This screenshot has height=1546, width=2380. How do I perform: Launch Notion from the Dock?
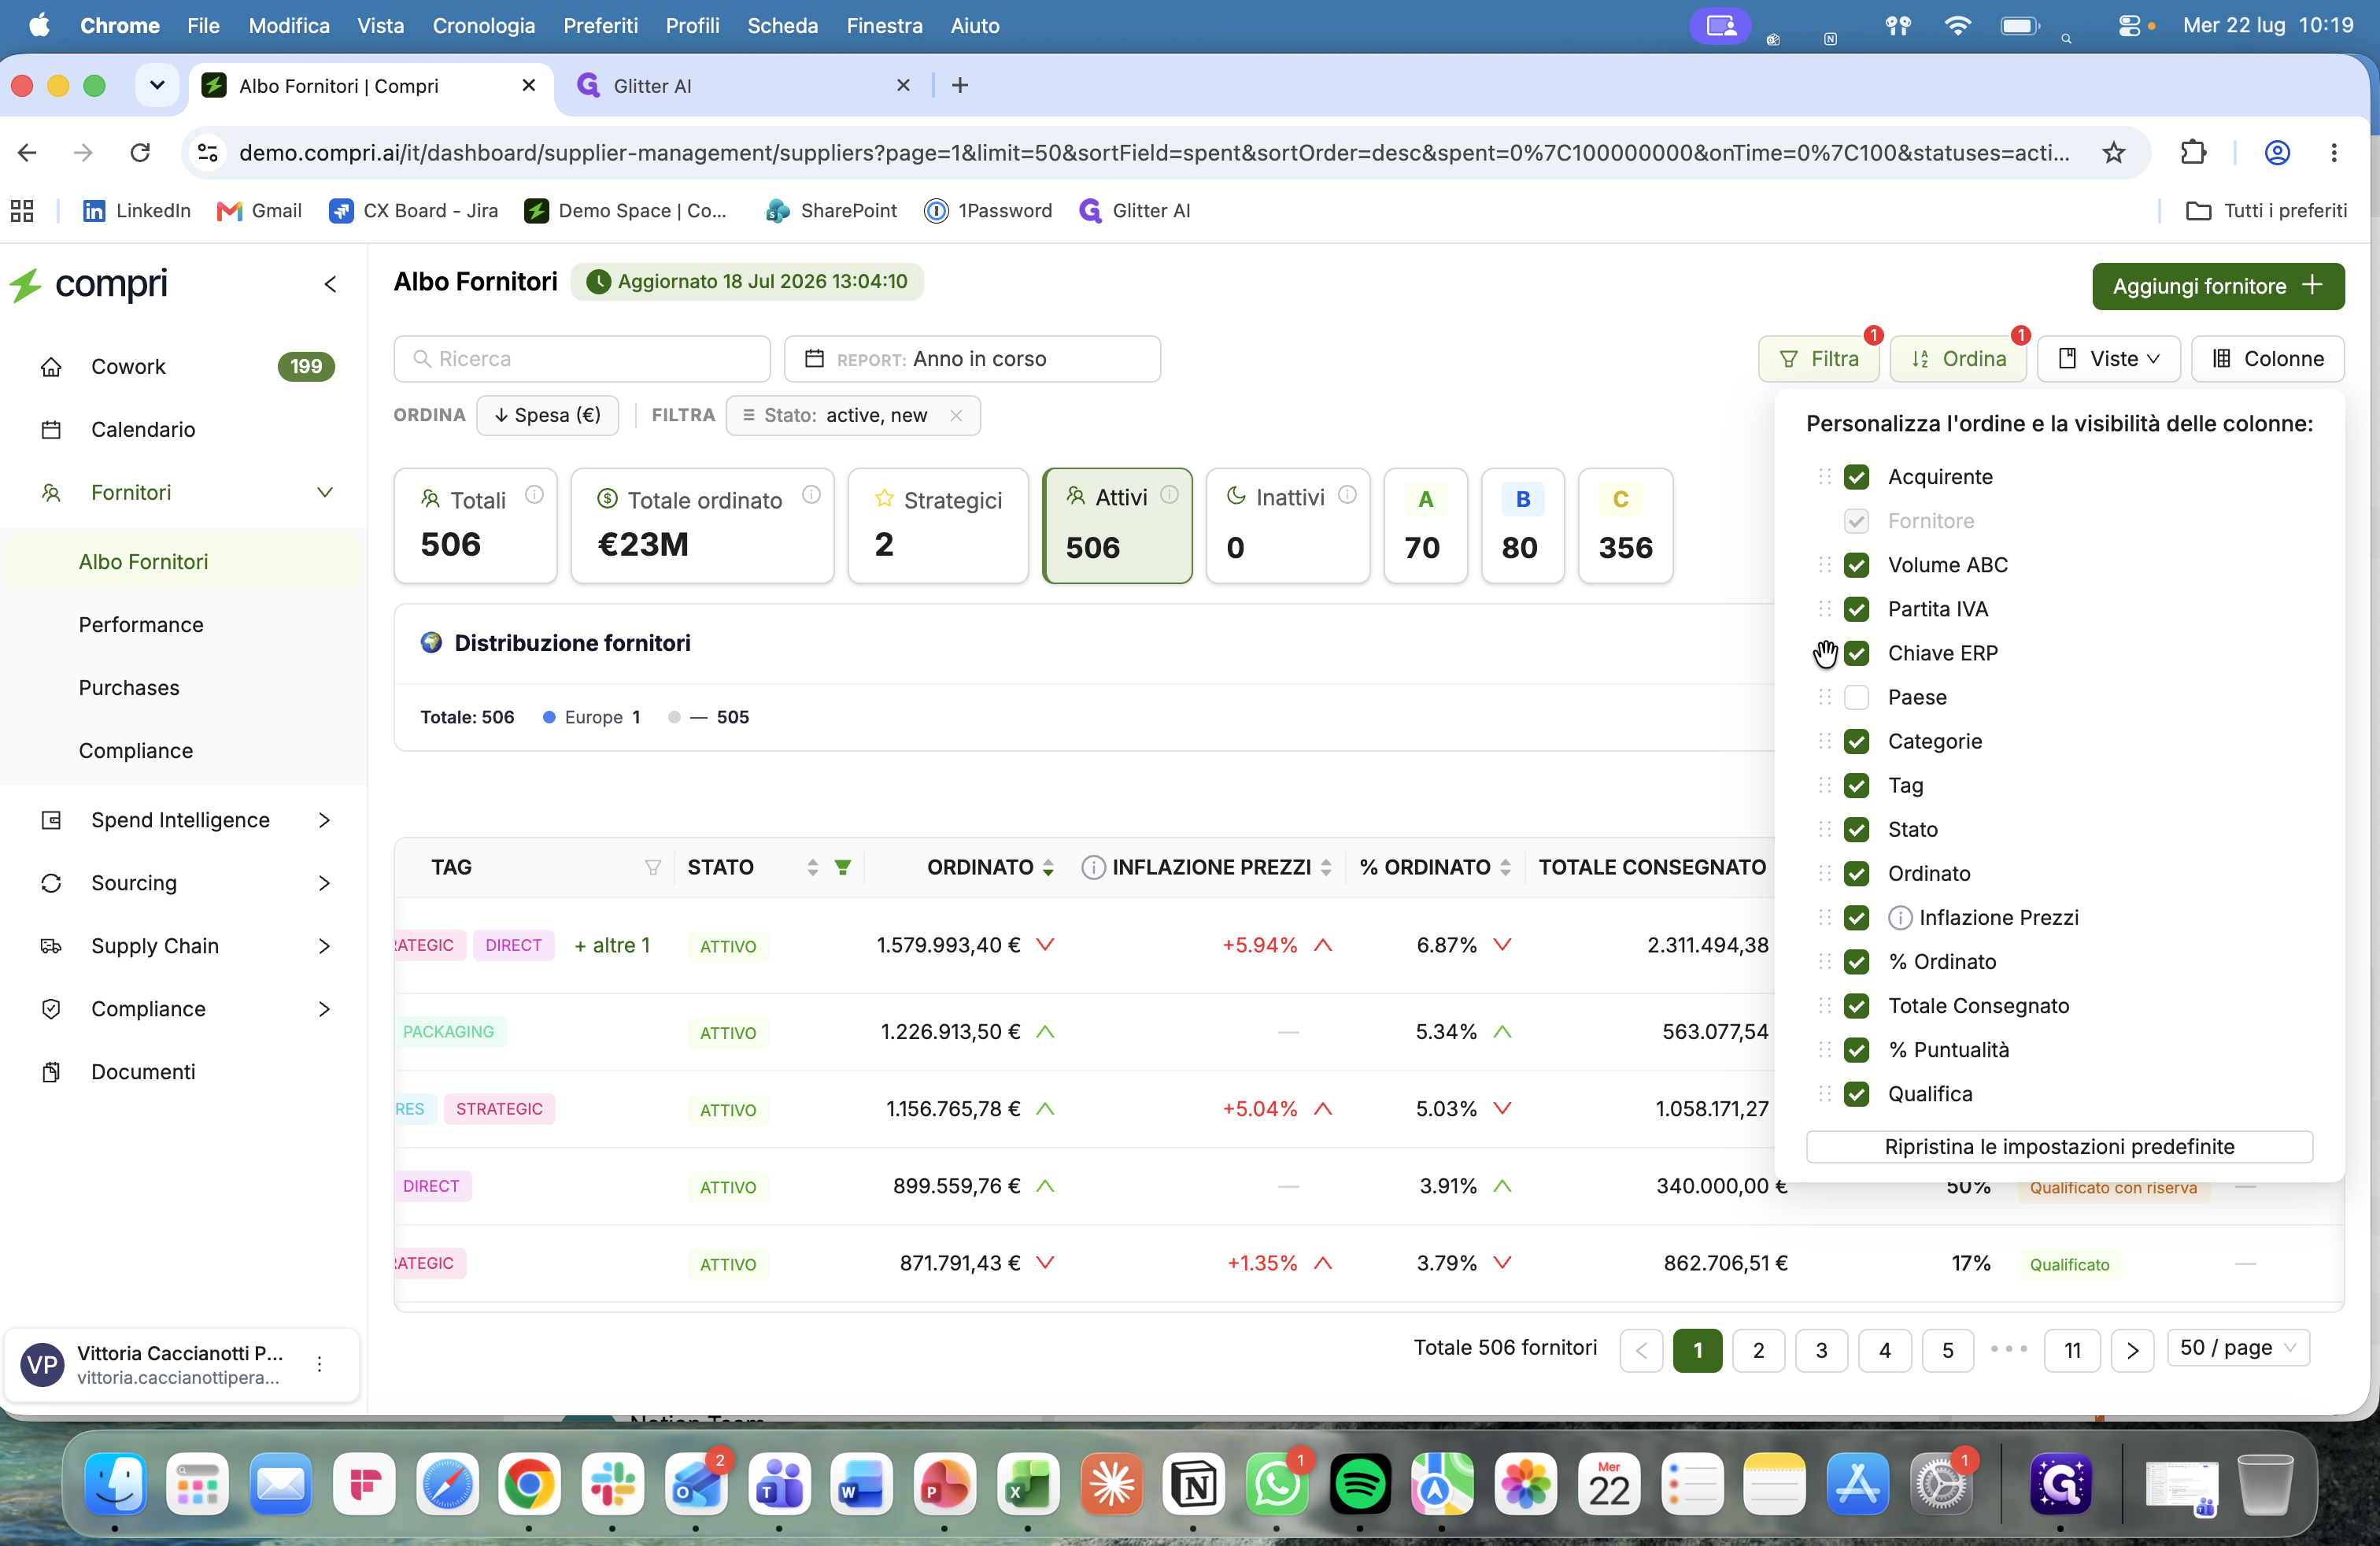(x=1193, y=1483)
